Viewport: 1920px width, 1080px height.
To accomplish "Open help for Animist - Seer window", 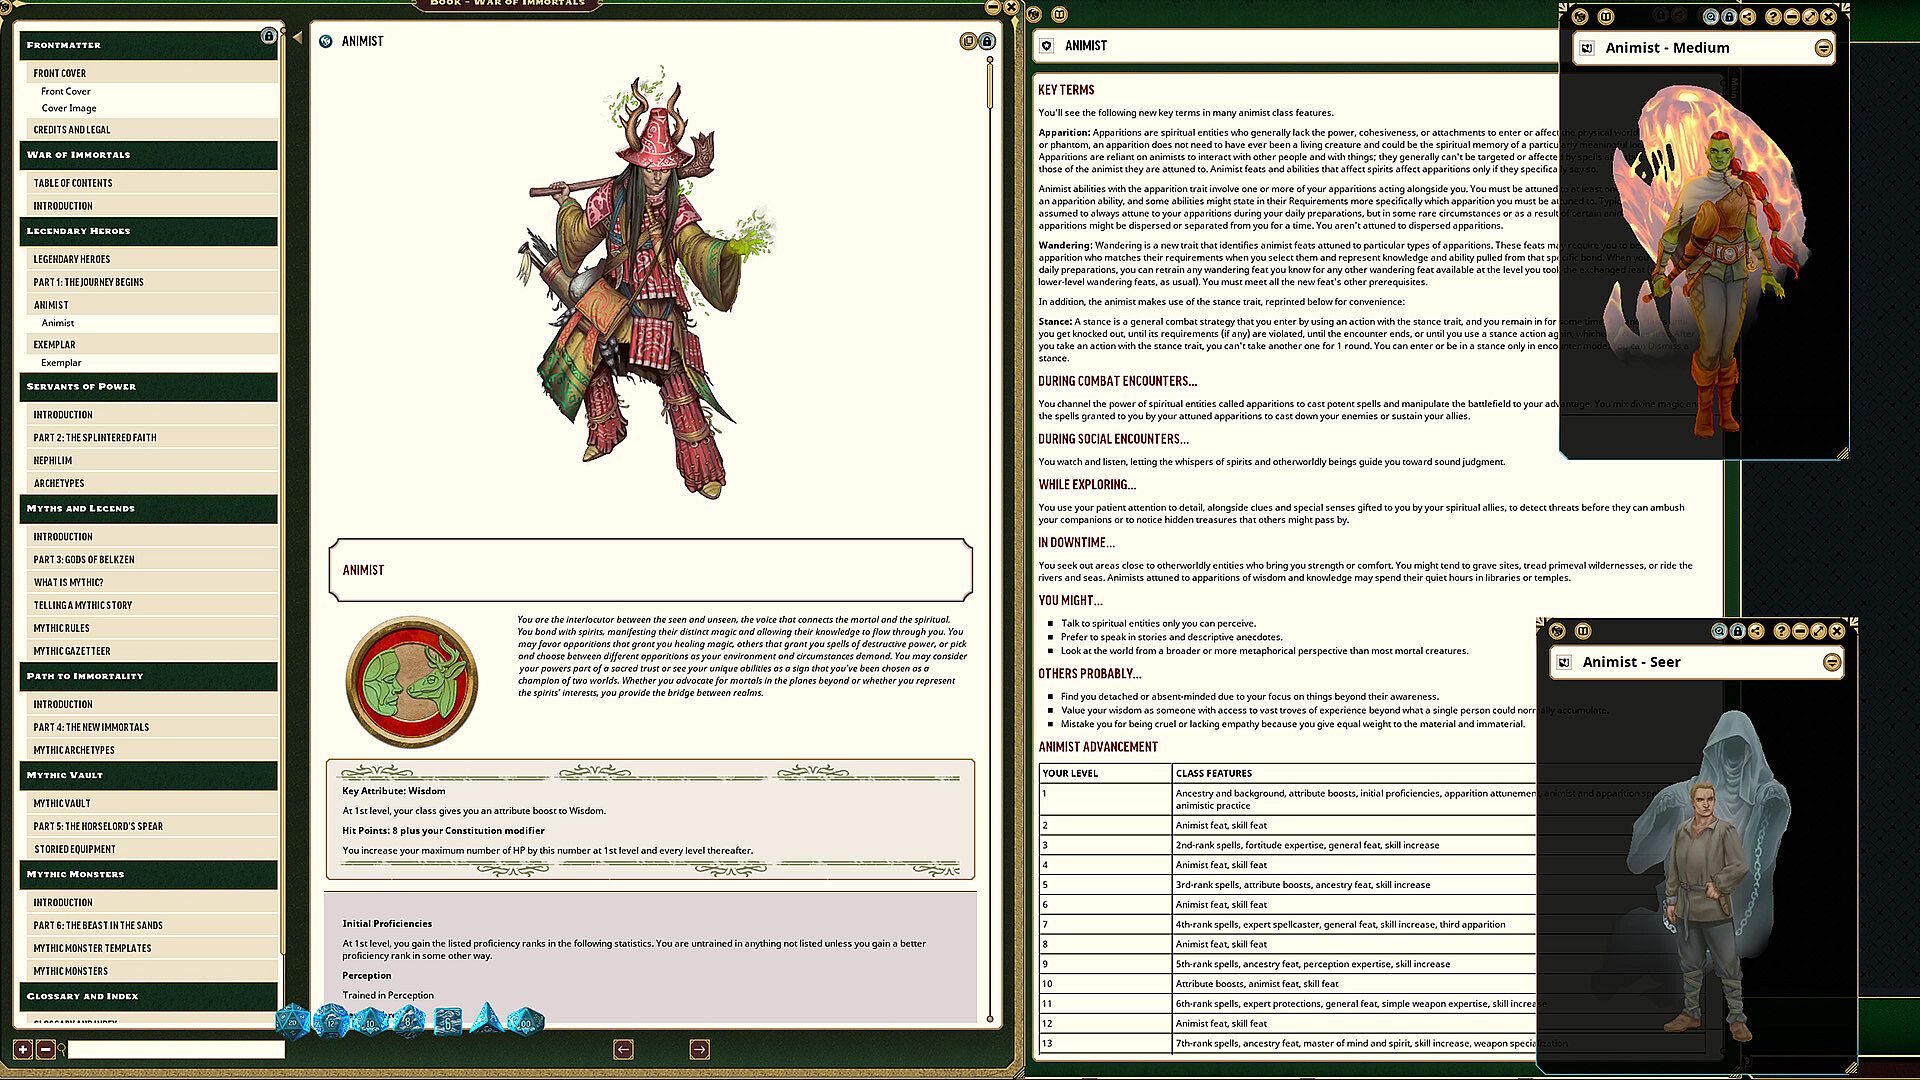I will coord(1781,631).
